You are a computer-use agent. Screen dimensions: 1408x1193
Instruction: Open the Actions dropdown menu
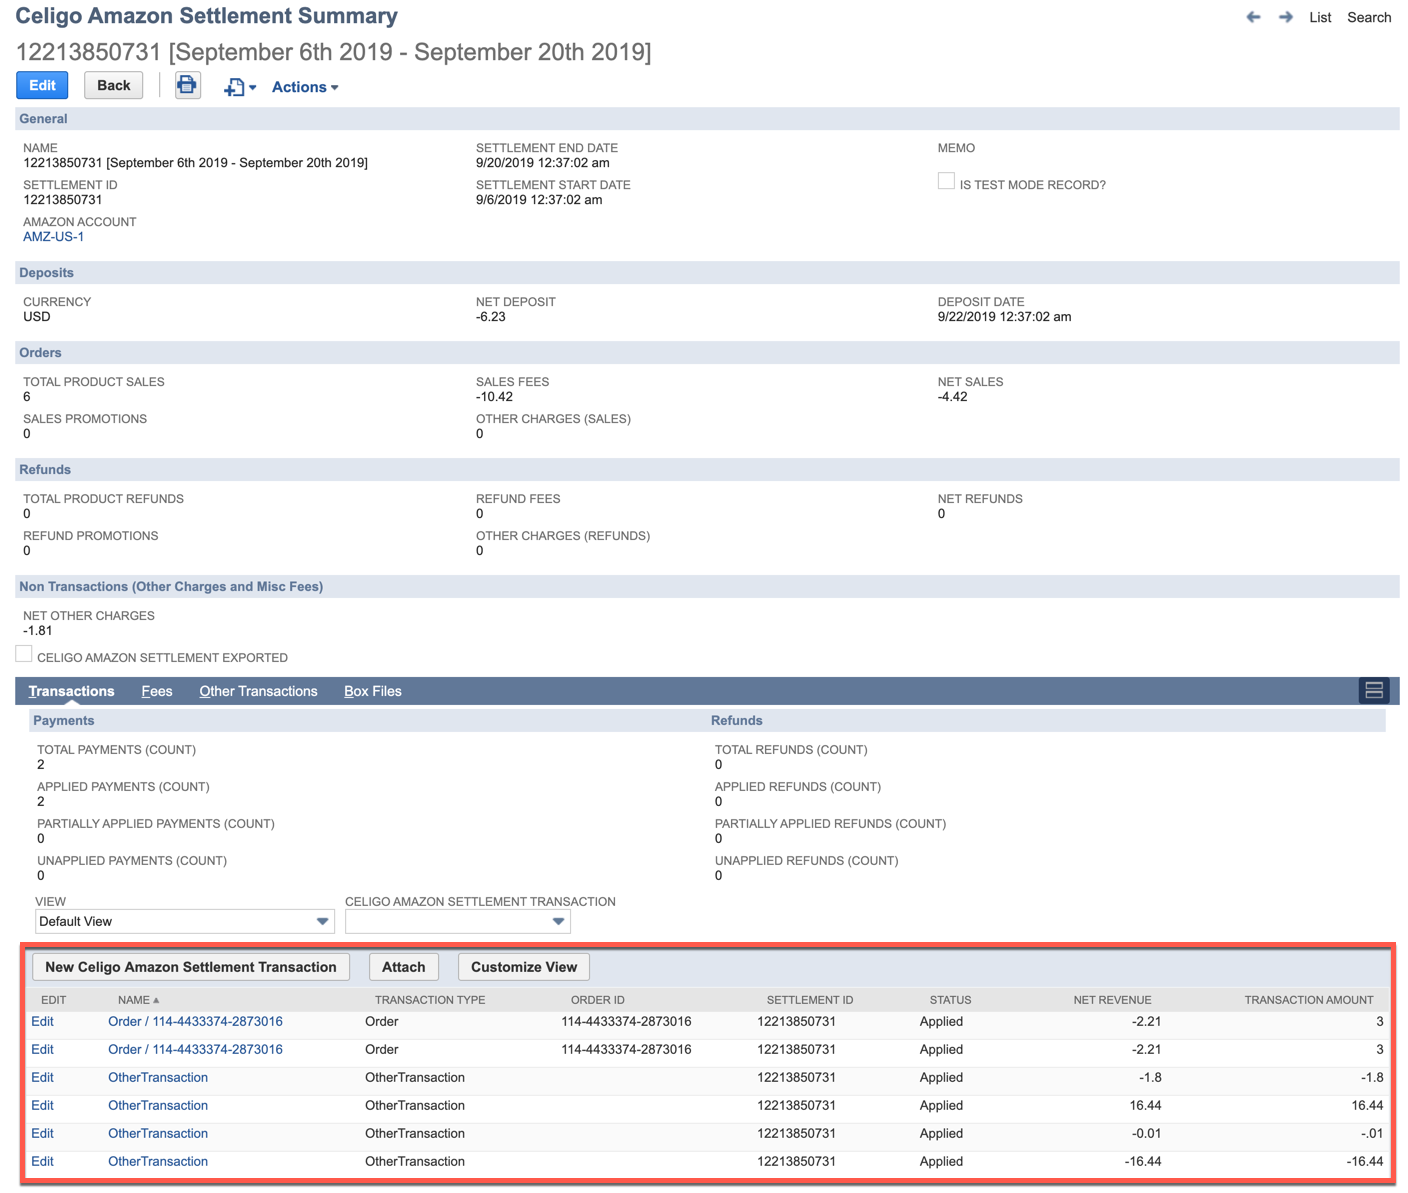(x=305, y=87)
